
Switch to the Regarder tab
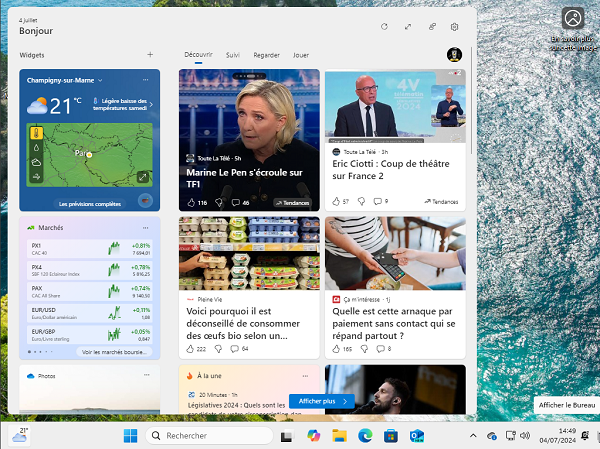coord(266,55)
